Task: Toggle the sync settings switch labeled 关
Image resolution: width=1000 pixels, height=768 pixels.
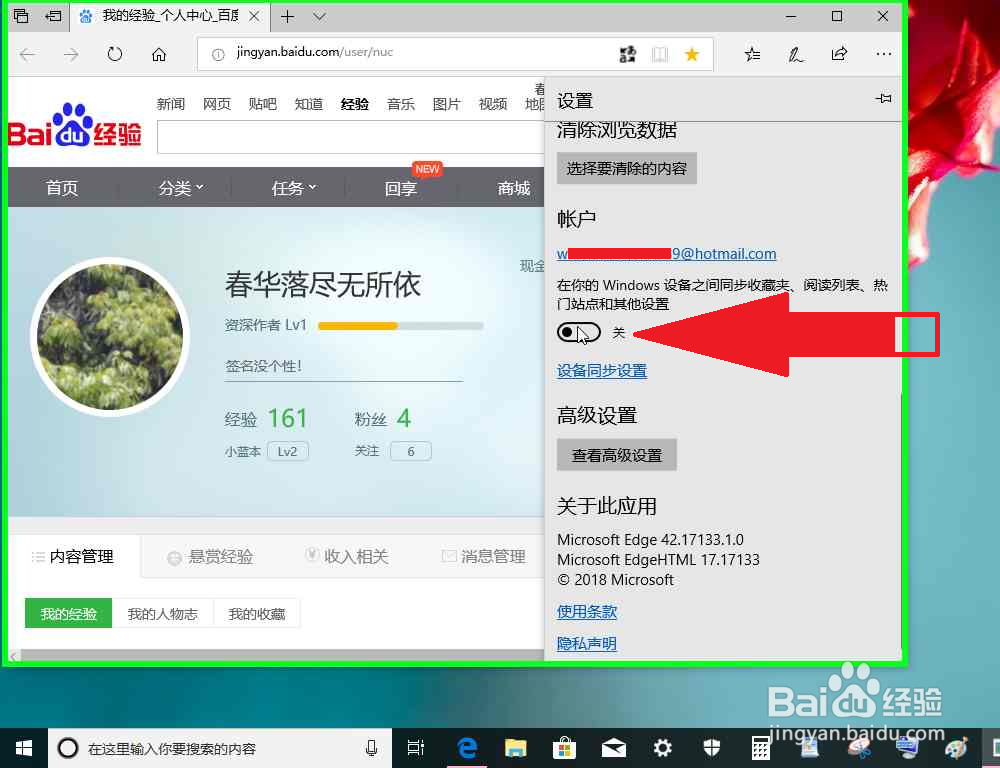Action: click(x=578, y=332)
